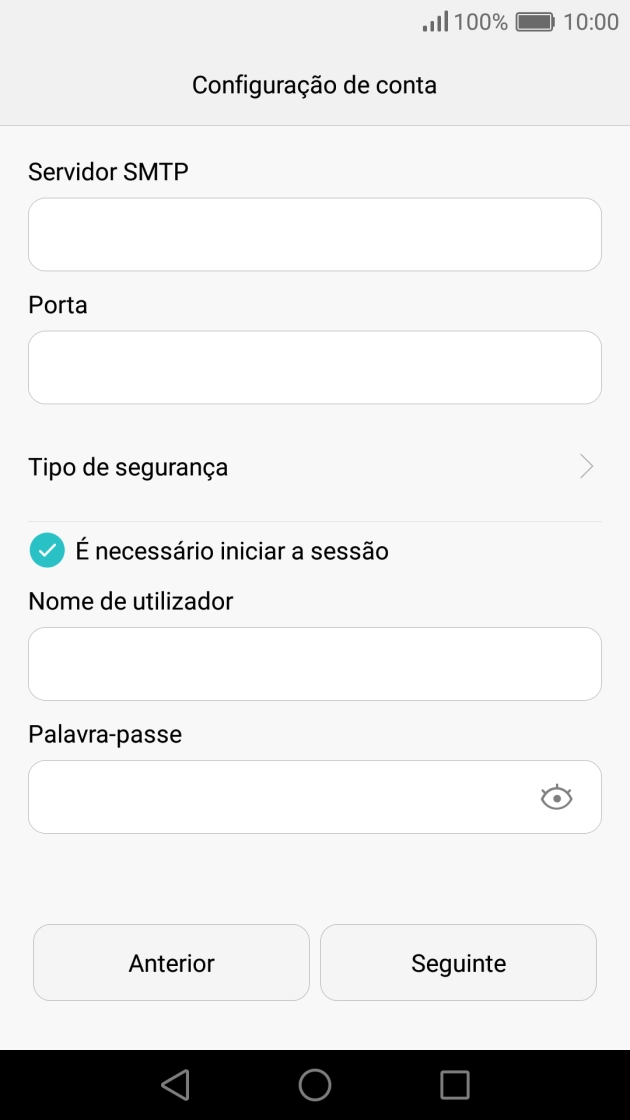Expand 'Tipo de segurança' options
This screenshot has width=630, height=1120.
click(x=315, y=467)
